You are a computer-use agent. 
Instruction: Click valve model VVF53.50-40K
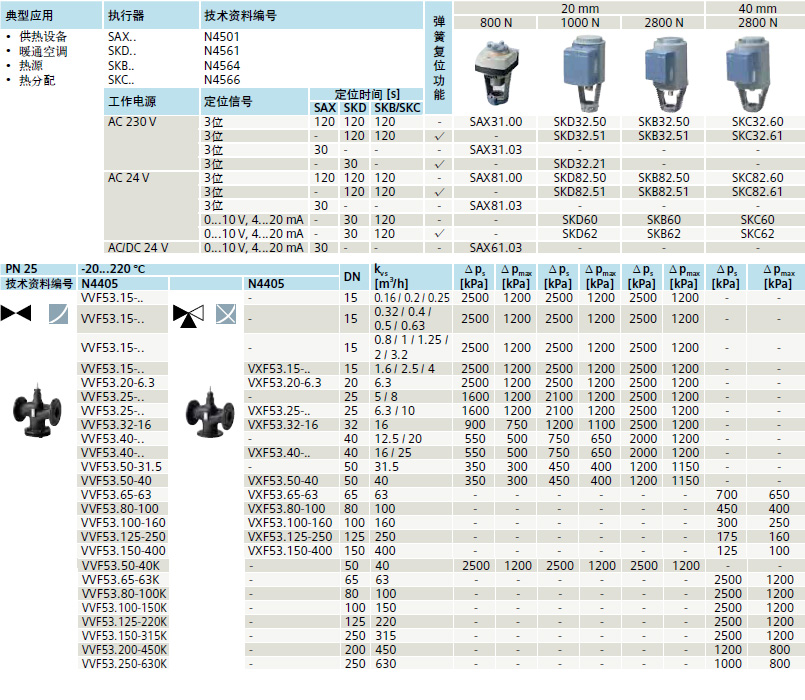pyautogui.click(x=121, y=565)
